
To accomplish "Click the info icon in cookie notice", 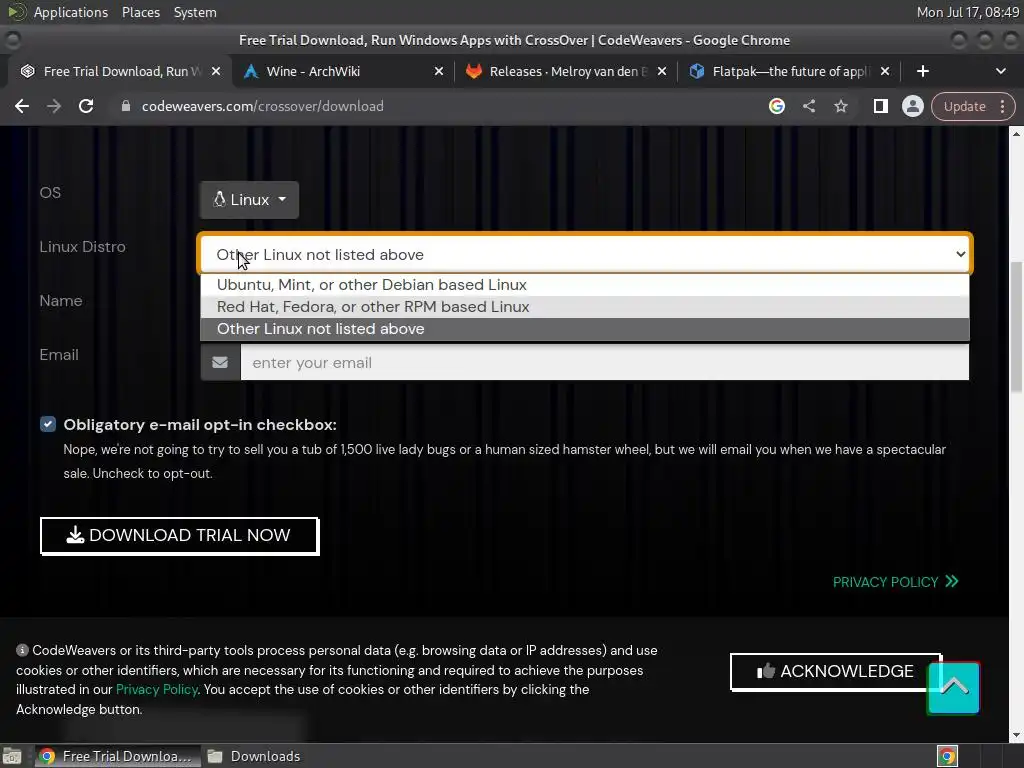I will pyautogui.click(x=22, y=650).
